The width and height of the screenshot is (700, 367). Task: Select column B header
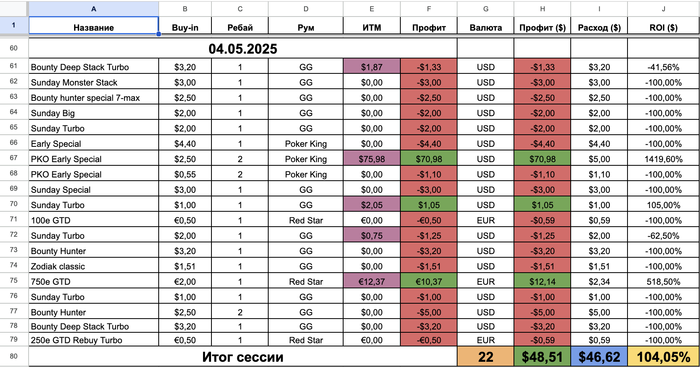pyautogui.click(x=185, y=8)
